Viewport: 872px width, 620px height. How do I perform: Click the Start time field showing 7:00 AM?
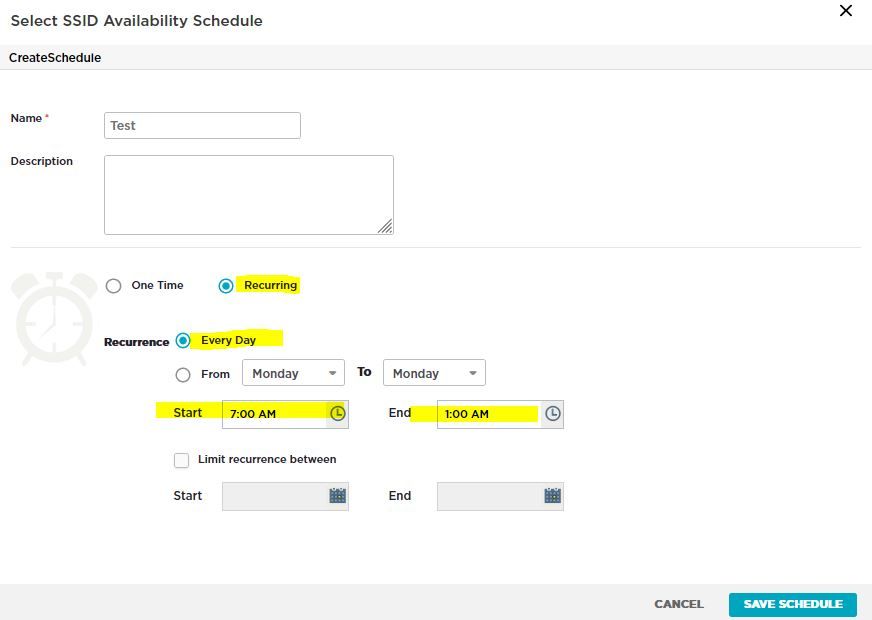coord(274,414)
